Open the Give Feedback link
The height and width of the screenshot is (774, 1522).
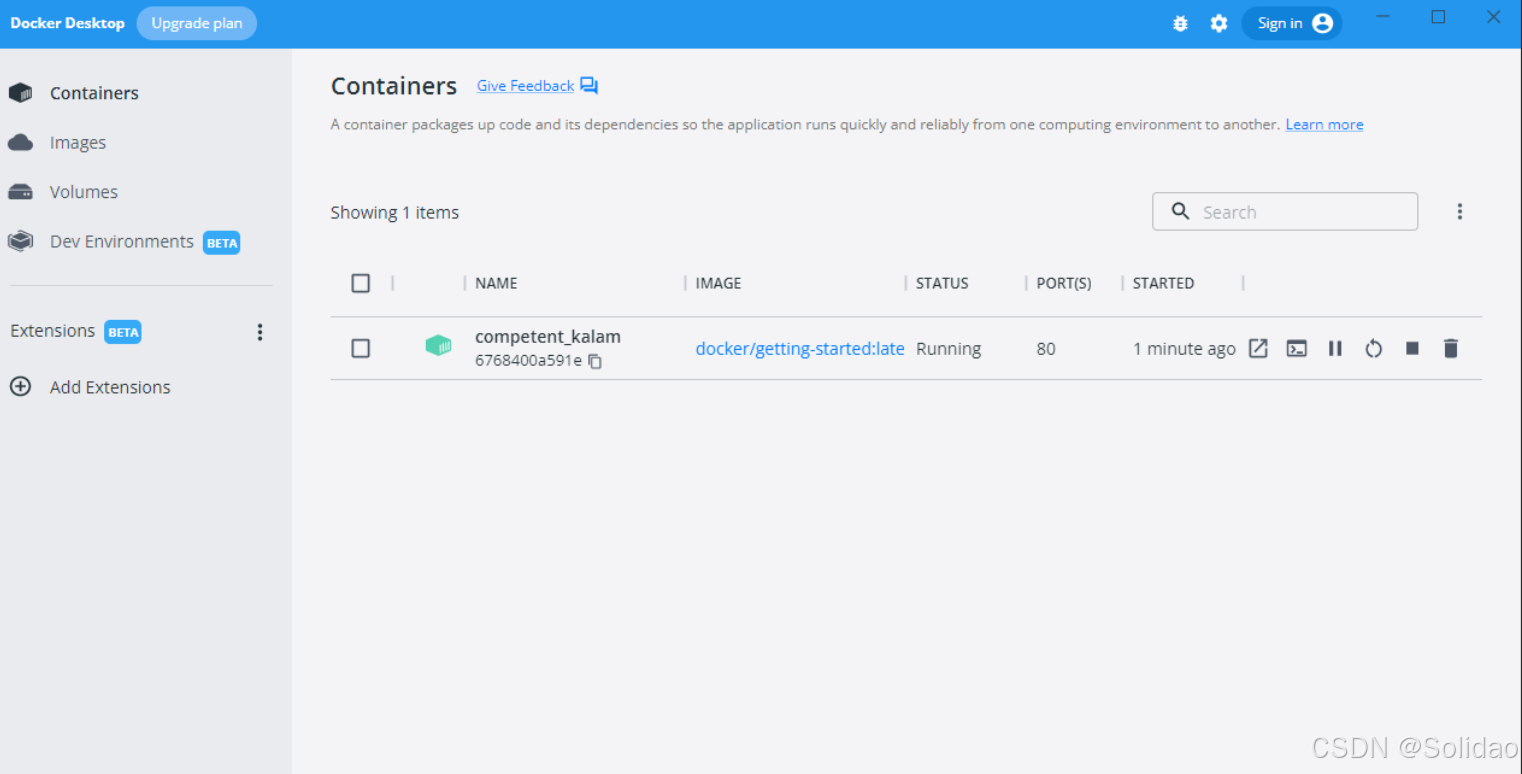pyautogui.click(x=525, y=86)
